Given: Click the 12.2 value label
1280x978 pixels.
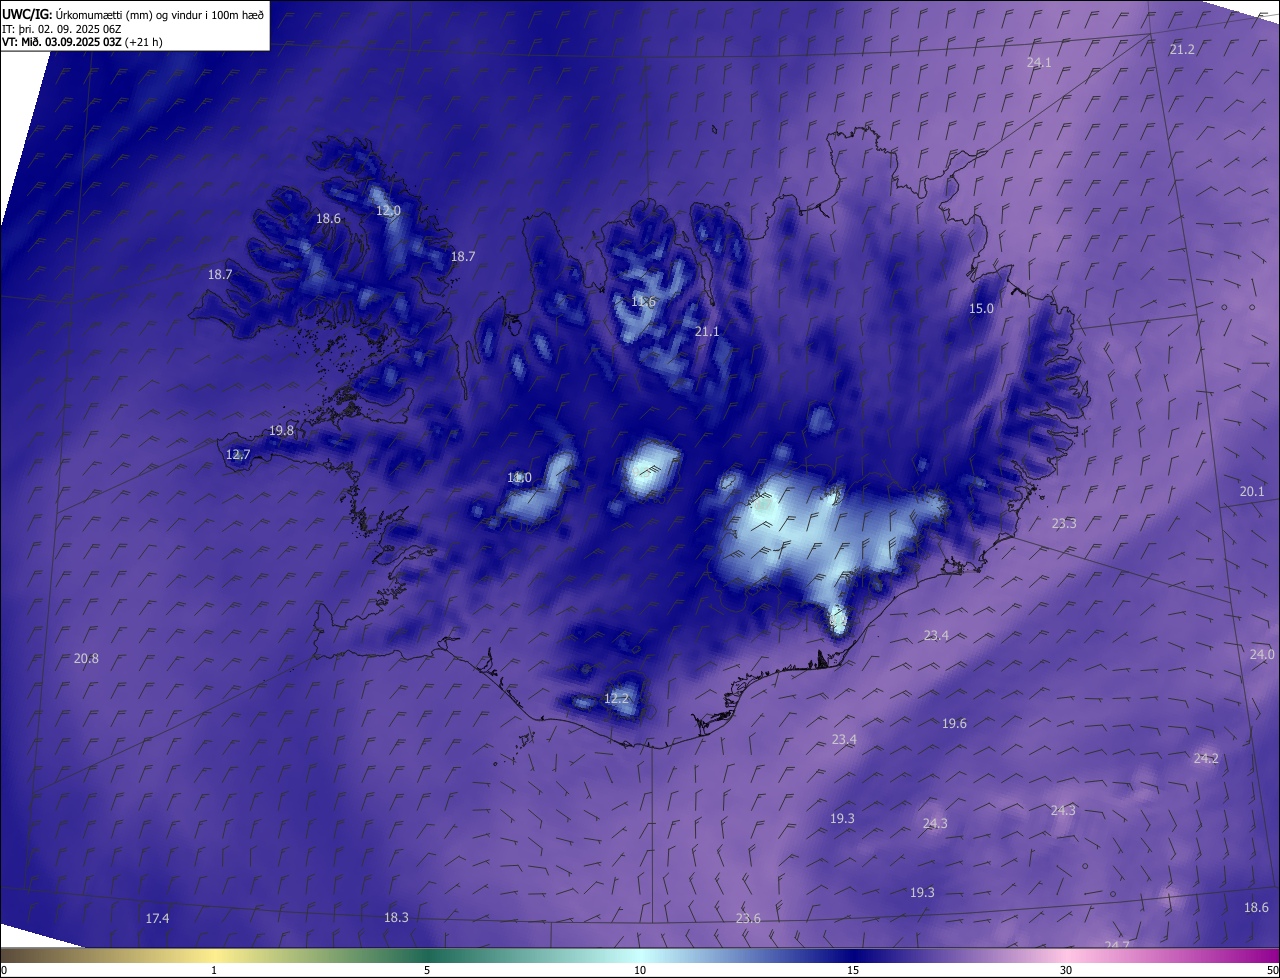Looking at the screenshot, I should pyautogui.click(x=616, y=698).
